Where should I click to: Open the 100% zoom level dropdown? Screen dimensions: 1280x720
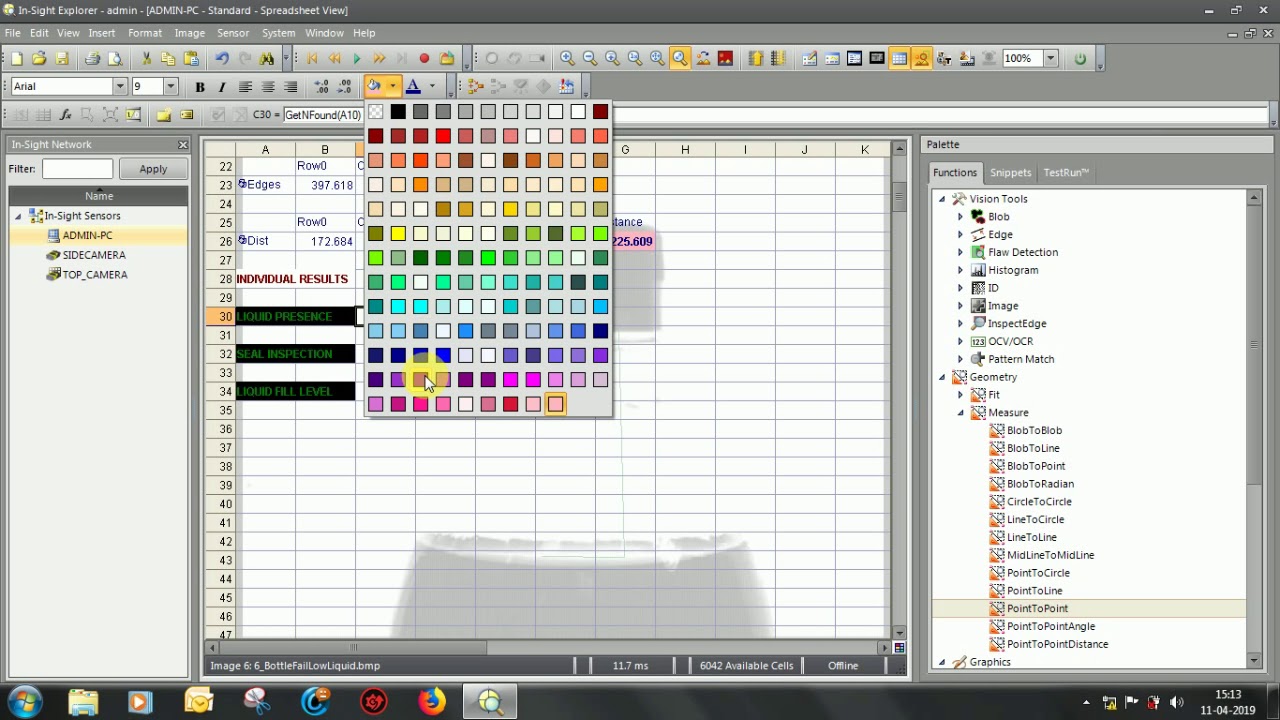tap(1050, 59)
